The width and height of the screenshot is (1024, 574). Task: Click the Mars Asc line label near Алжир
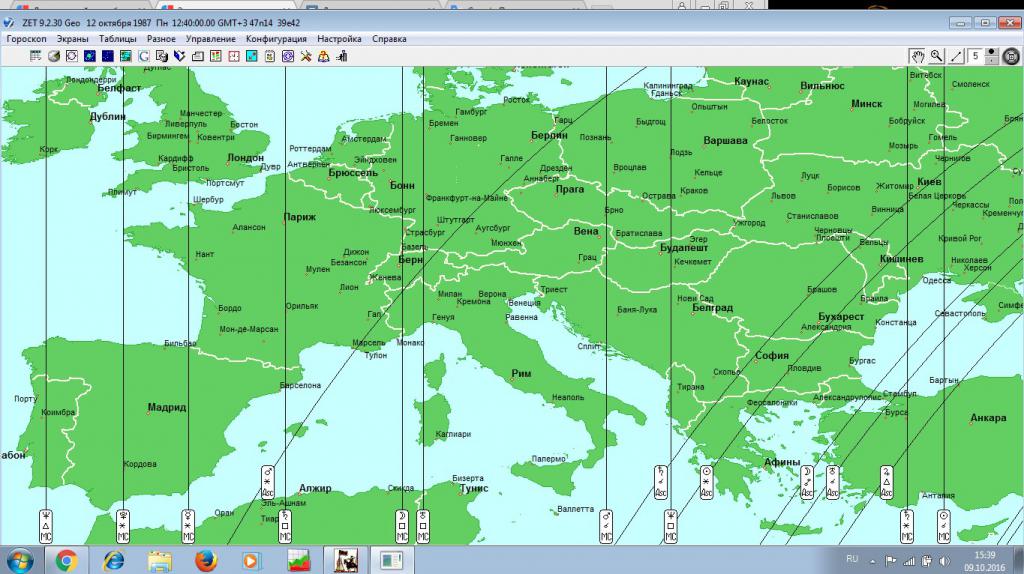click(x=267, y=482)
